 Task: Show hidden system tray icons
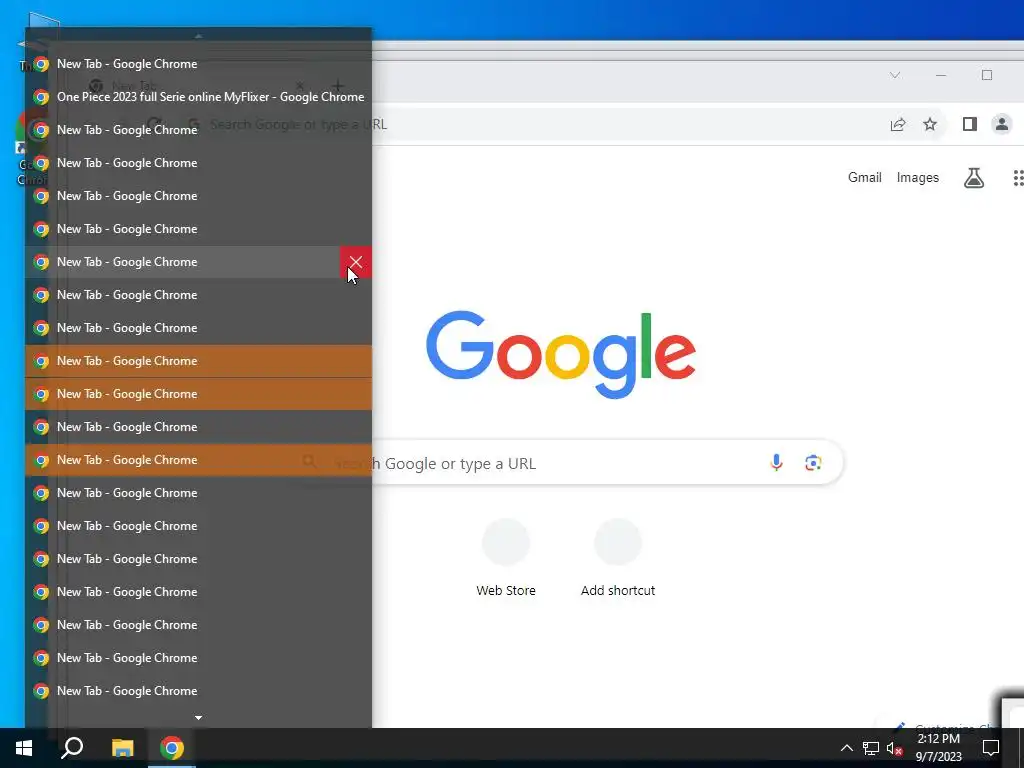pos(846,748)
